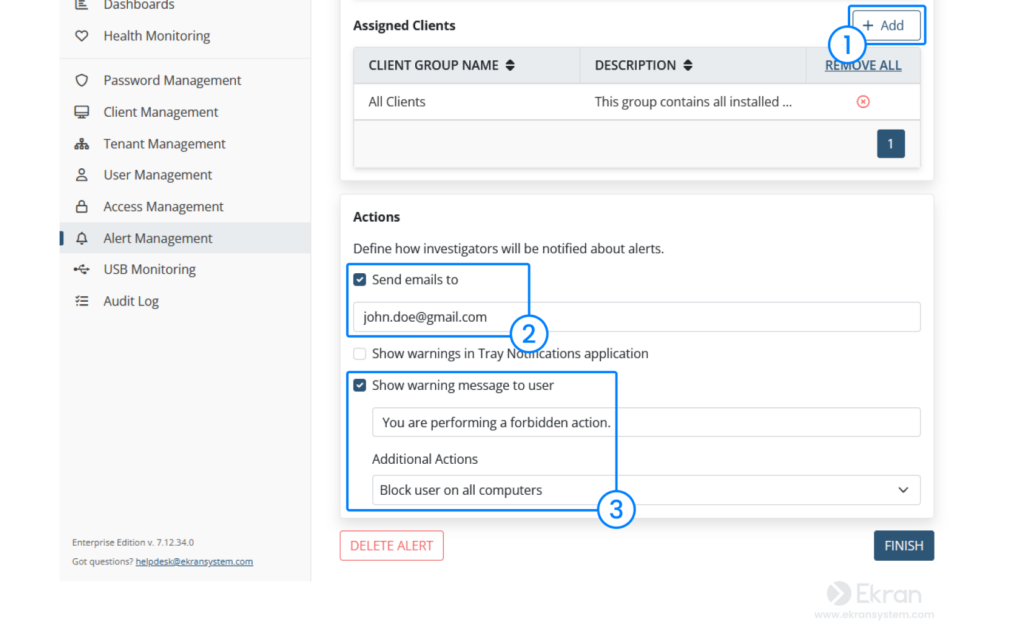Viewport: 1024px width, 642px height.
Task: Open Audit Log in sidebar
Action: [131, 301]
